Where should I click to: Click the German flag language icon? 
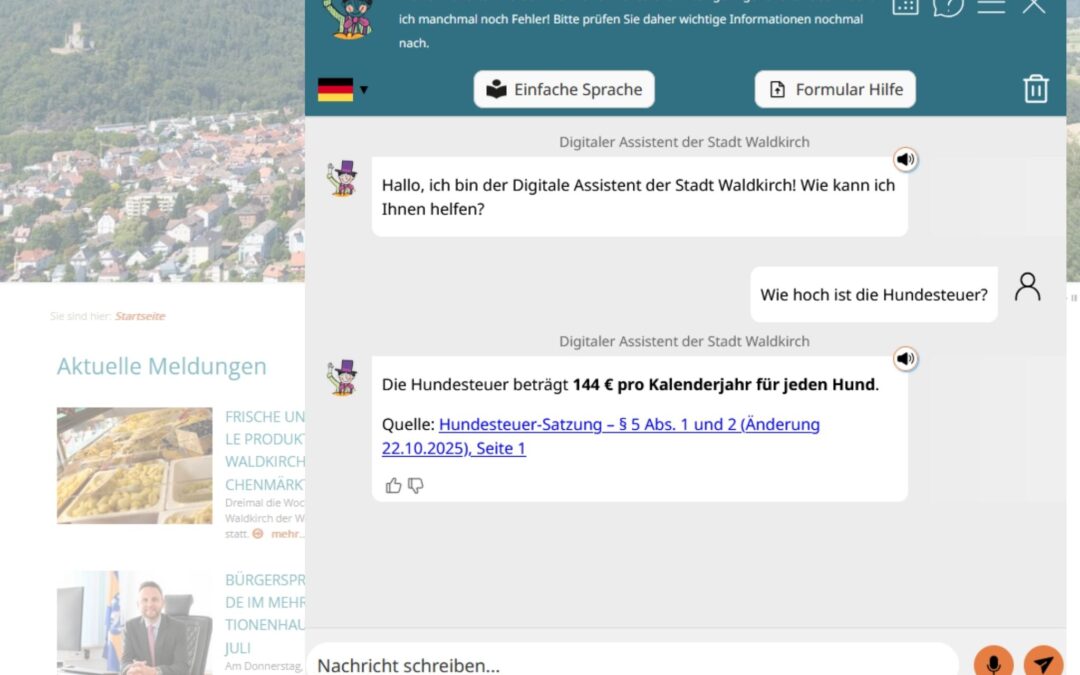pyautogui.click(x=335, y=90)
